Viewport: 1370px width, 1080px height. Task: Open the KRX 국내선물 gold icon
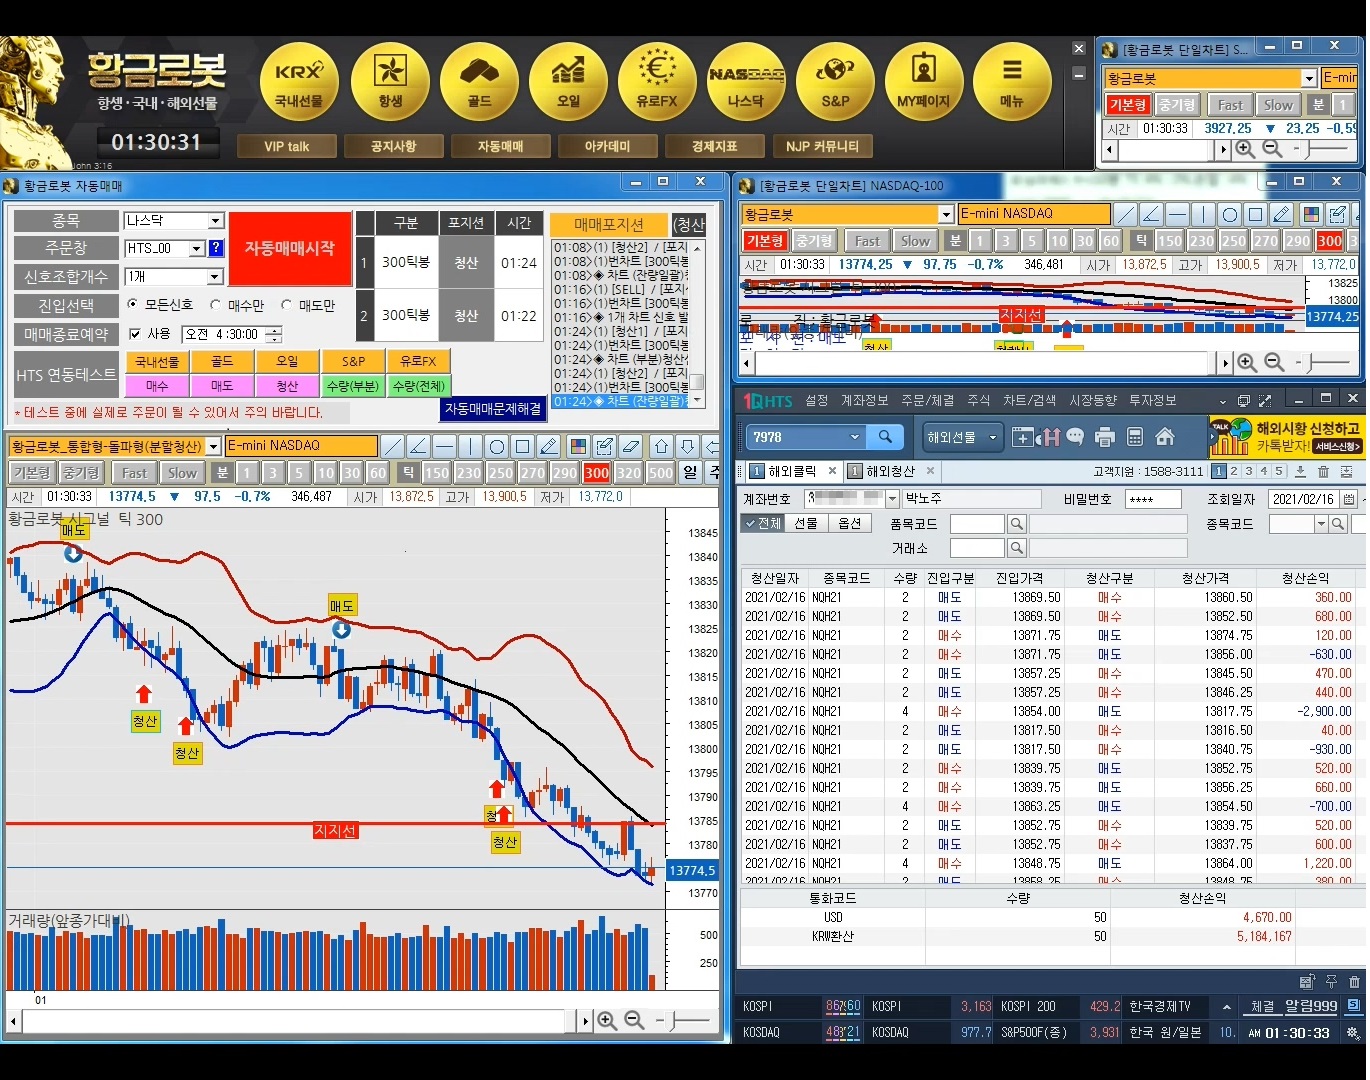(x=299, y=82)
